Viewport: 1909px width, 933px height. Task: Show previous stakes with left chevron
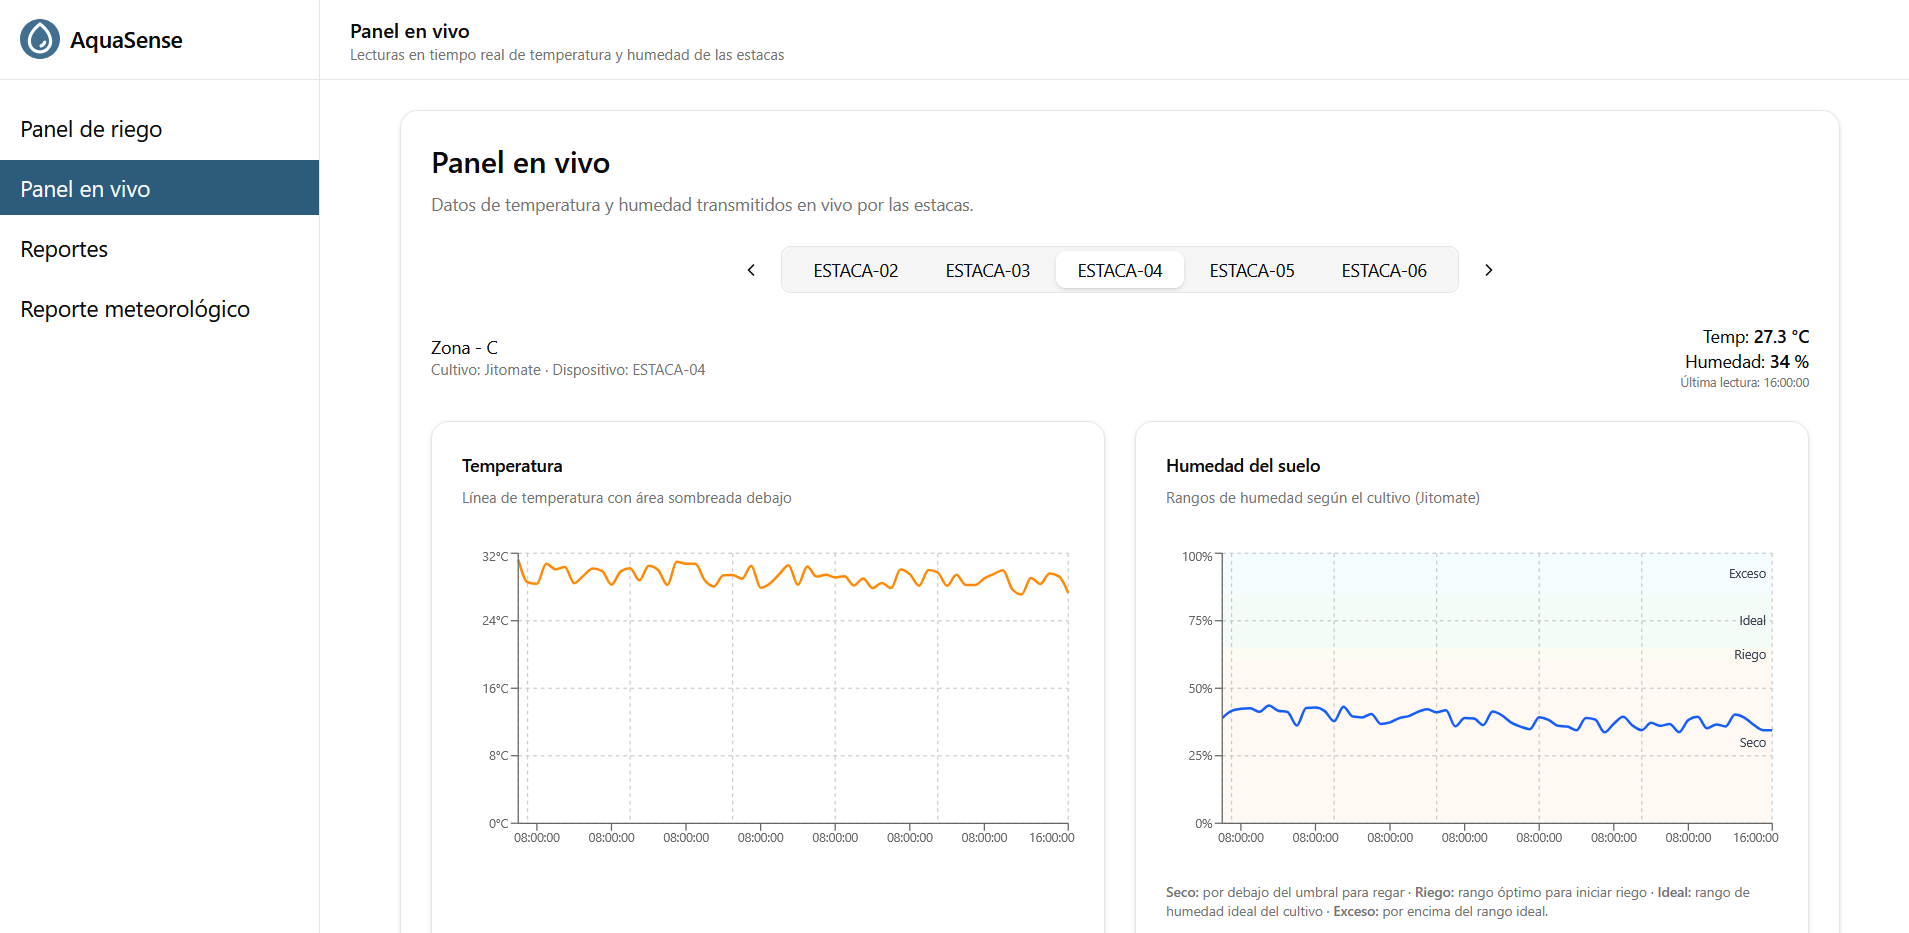751,270
